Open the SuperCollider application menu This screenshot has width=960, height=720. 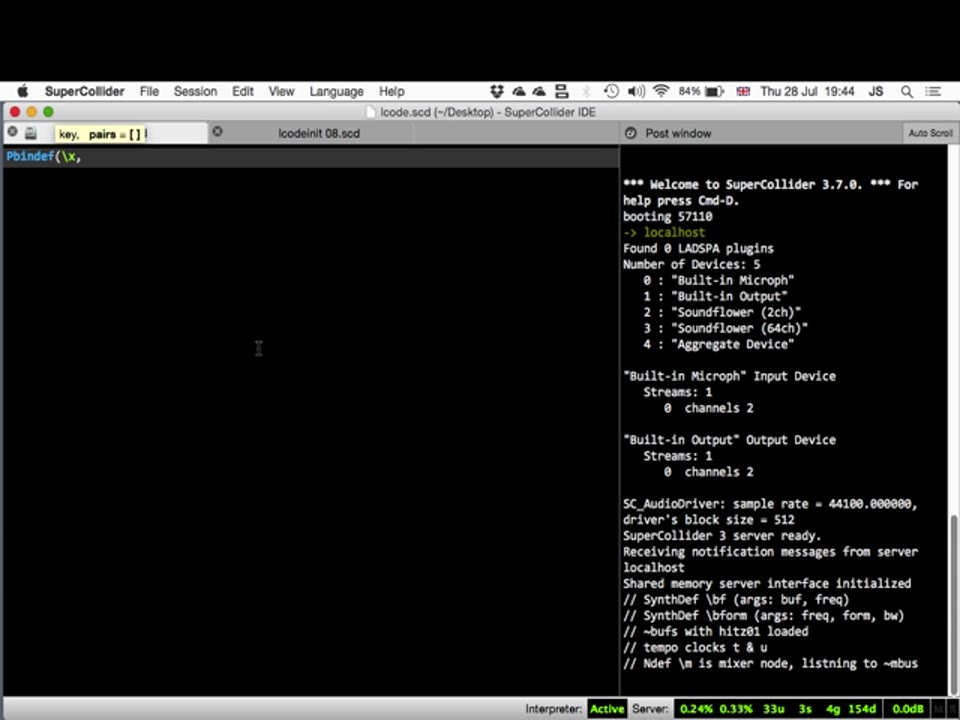[84, 92]
